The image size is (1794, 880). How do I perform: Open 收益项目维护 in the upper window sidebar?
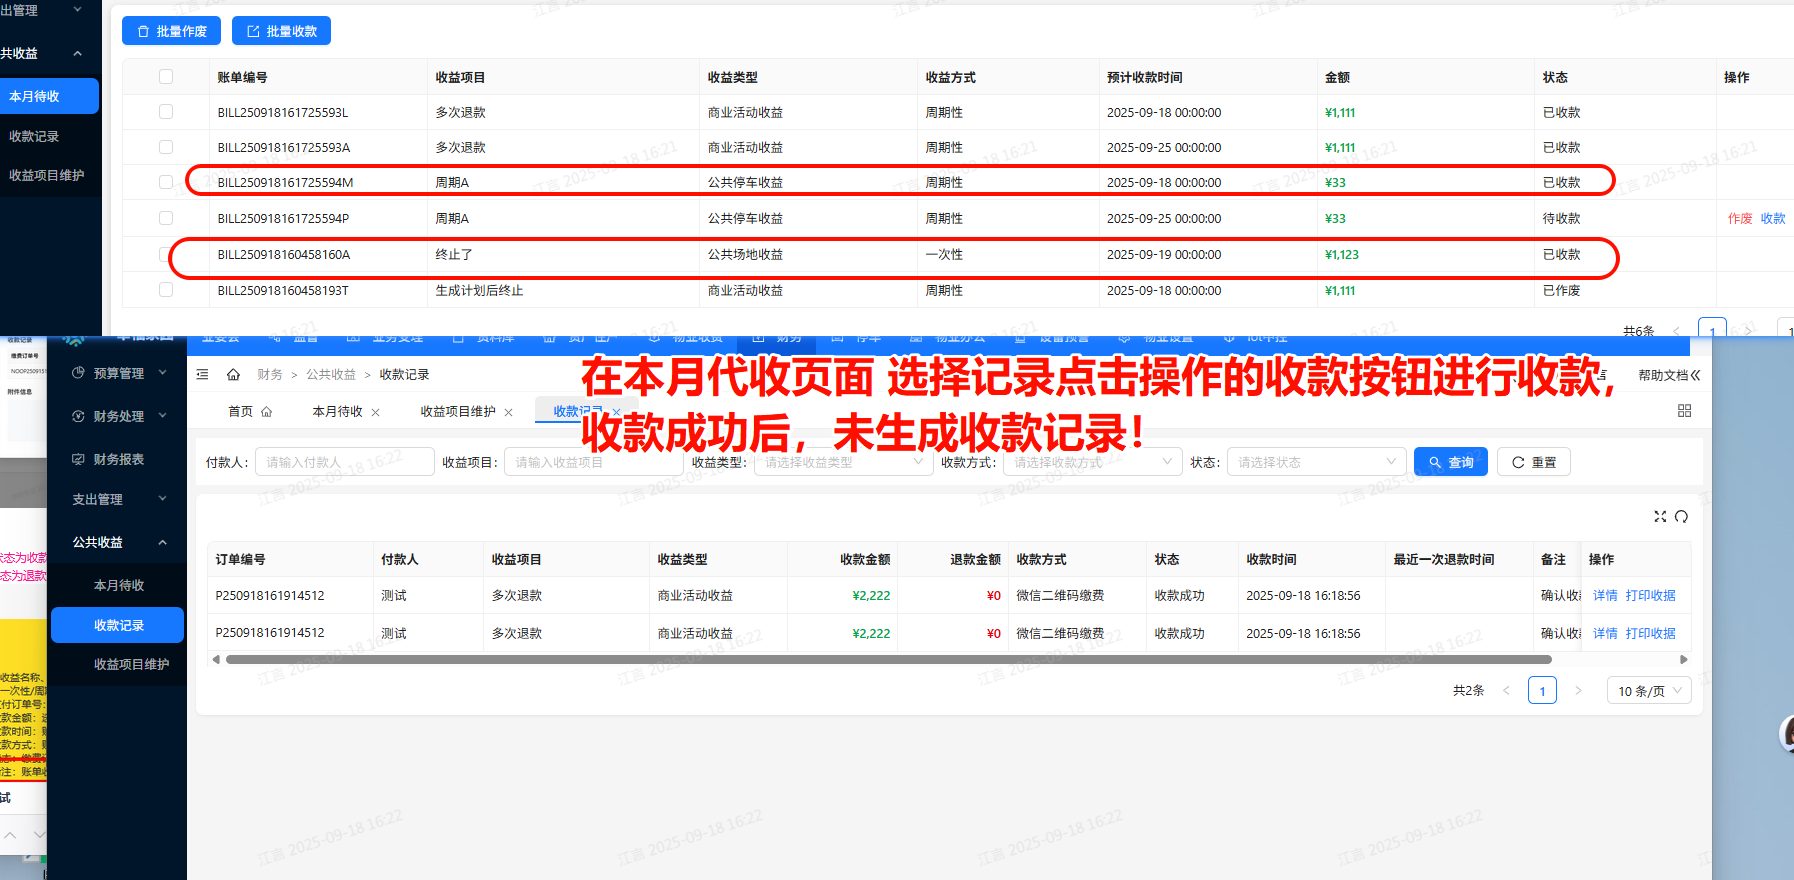(49, 175)
